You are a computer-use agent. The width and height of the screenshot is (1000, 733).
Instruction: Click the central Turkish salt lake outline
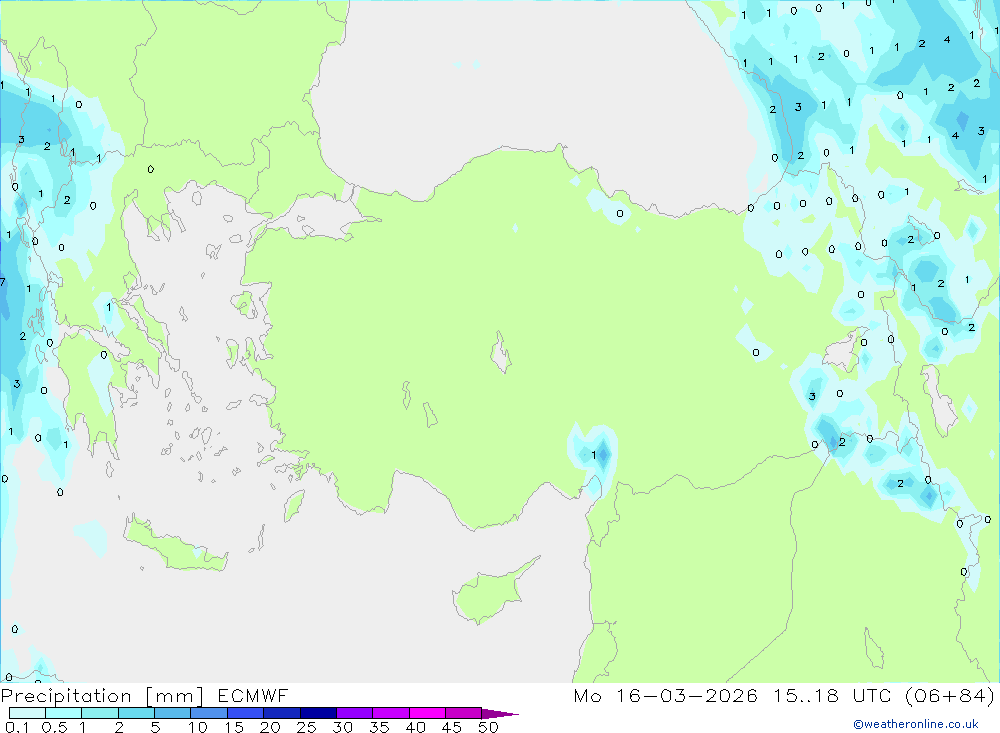(501, 352)
